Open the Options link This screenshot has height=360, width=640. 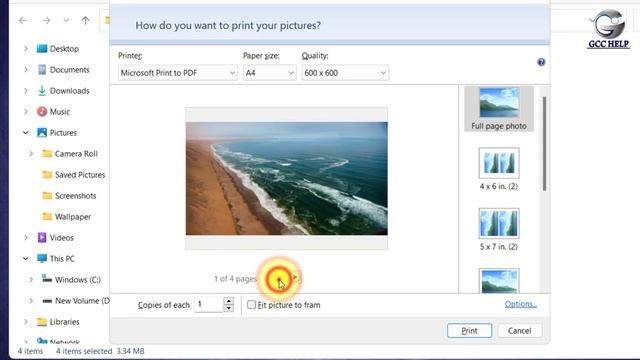click(x=521, y=304)
